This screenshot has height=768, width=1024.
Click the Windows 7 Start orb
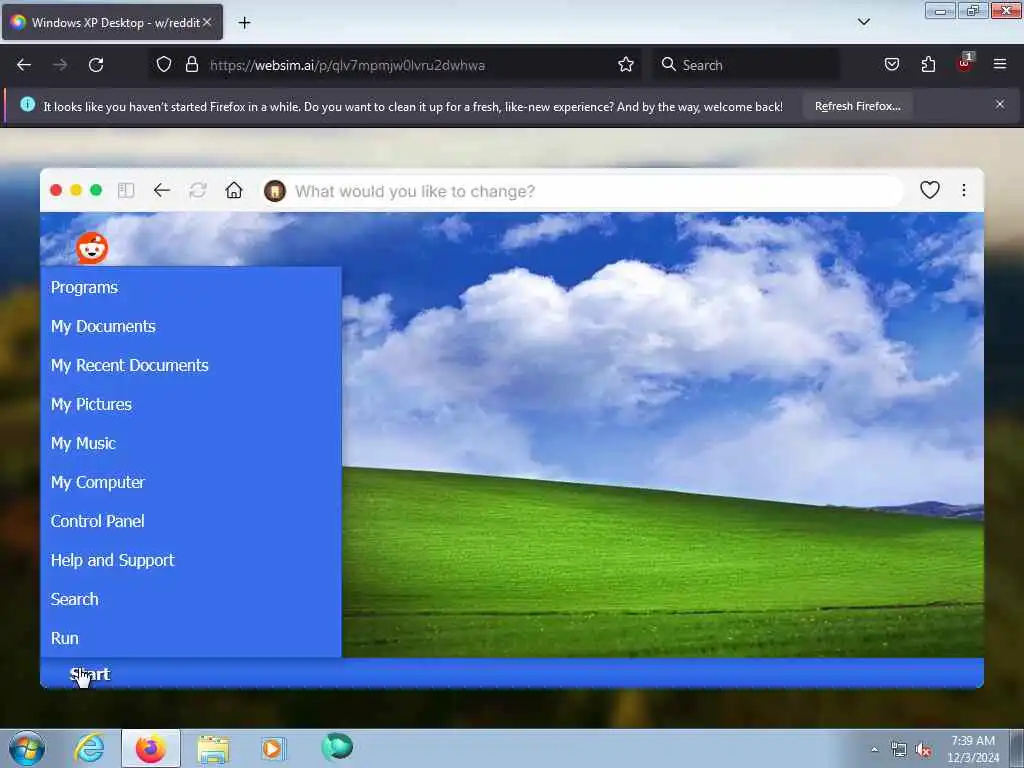[27, 748]
